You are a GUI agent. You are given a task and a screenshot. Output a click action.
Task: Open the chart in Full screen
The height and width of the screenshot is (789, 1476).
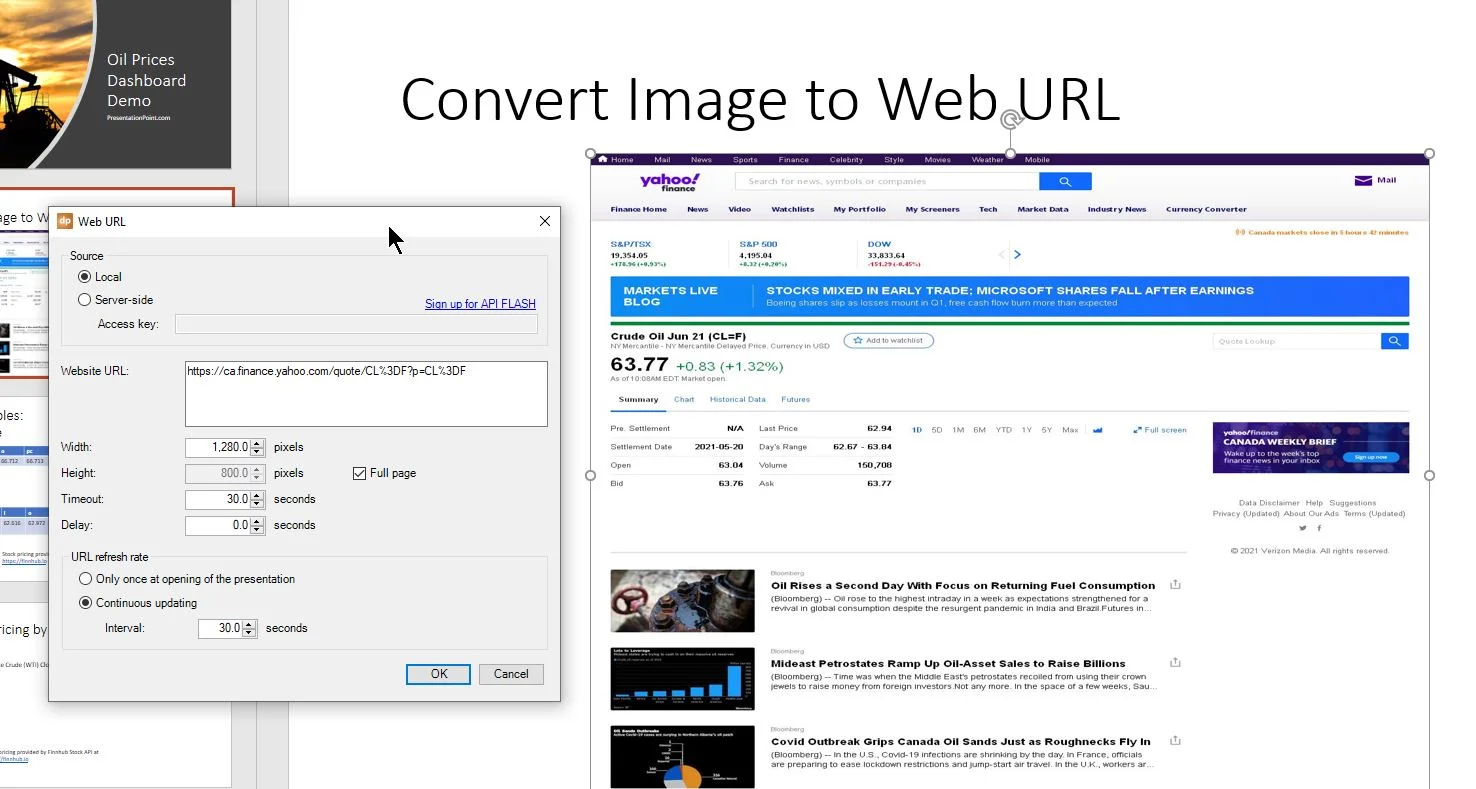(x=1160, y=430)
